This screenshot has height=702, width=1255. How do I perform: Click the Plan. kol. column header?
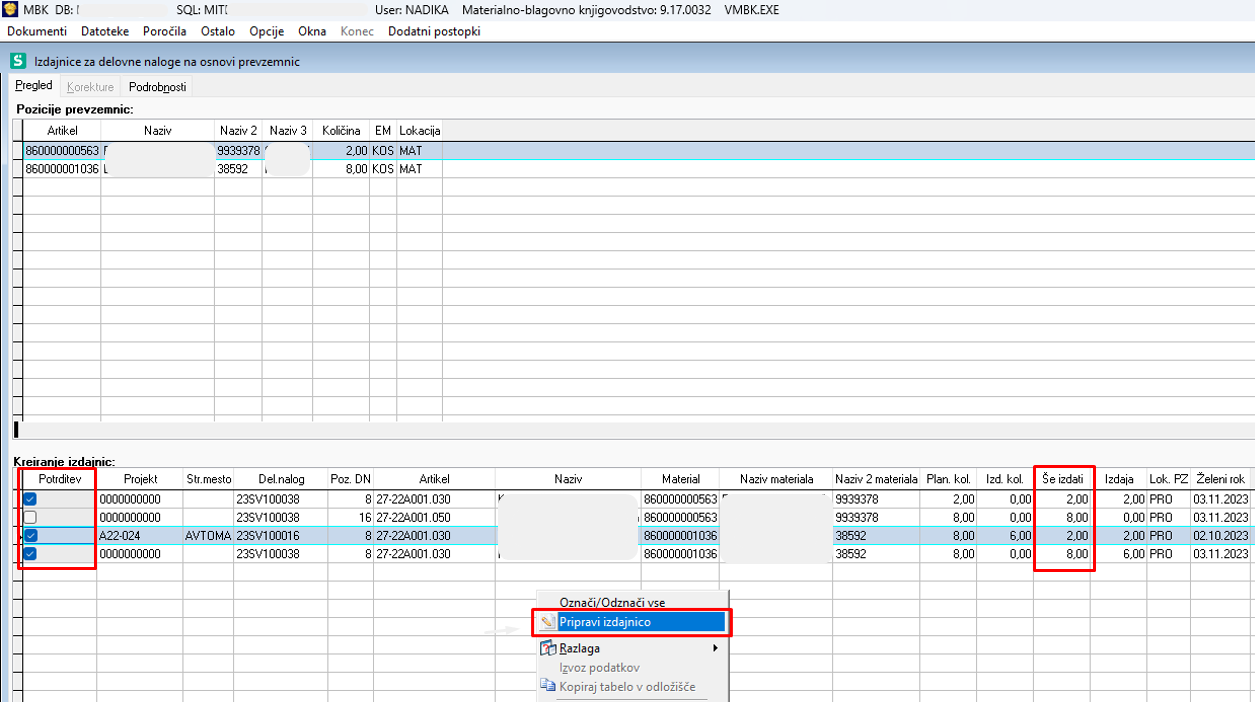tap(949, 479)
